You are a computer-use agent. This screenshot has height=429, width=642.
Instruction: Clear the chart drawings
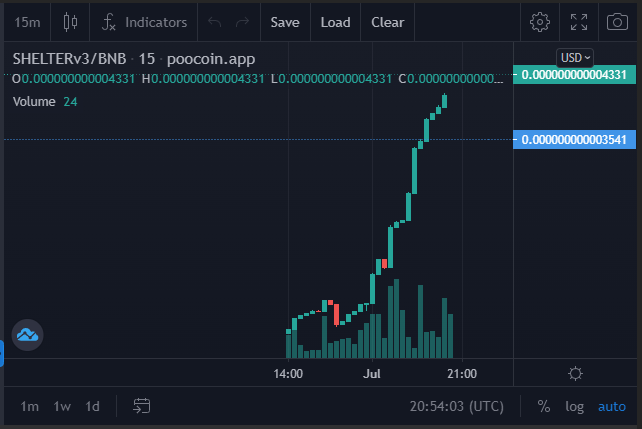tap(387, 22)
